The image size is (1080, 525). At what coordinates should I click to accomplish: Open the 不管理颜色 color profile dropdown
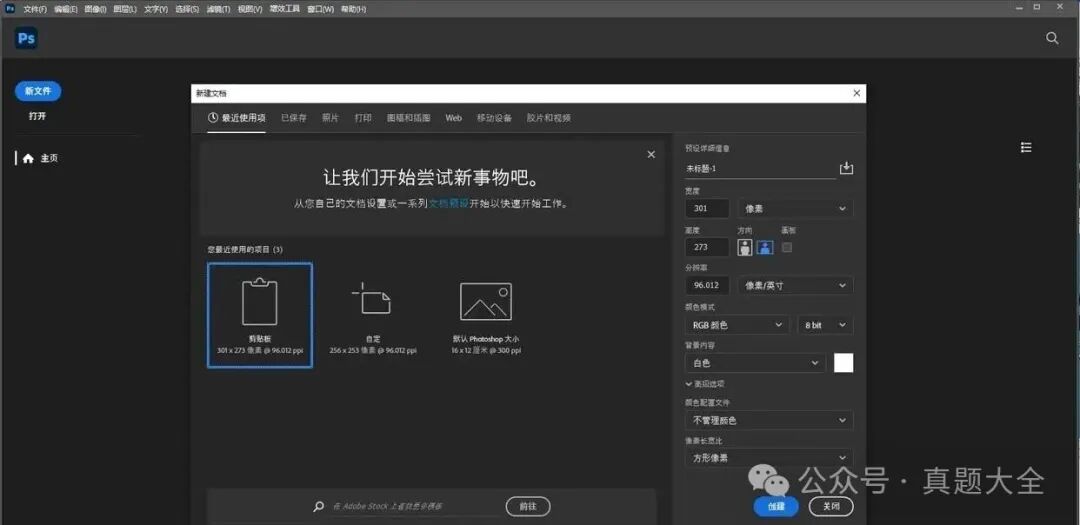[769, 420]
